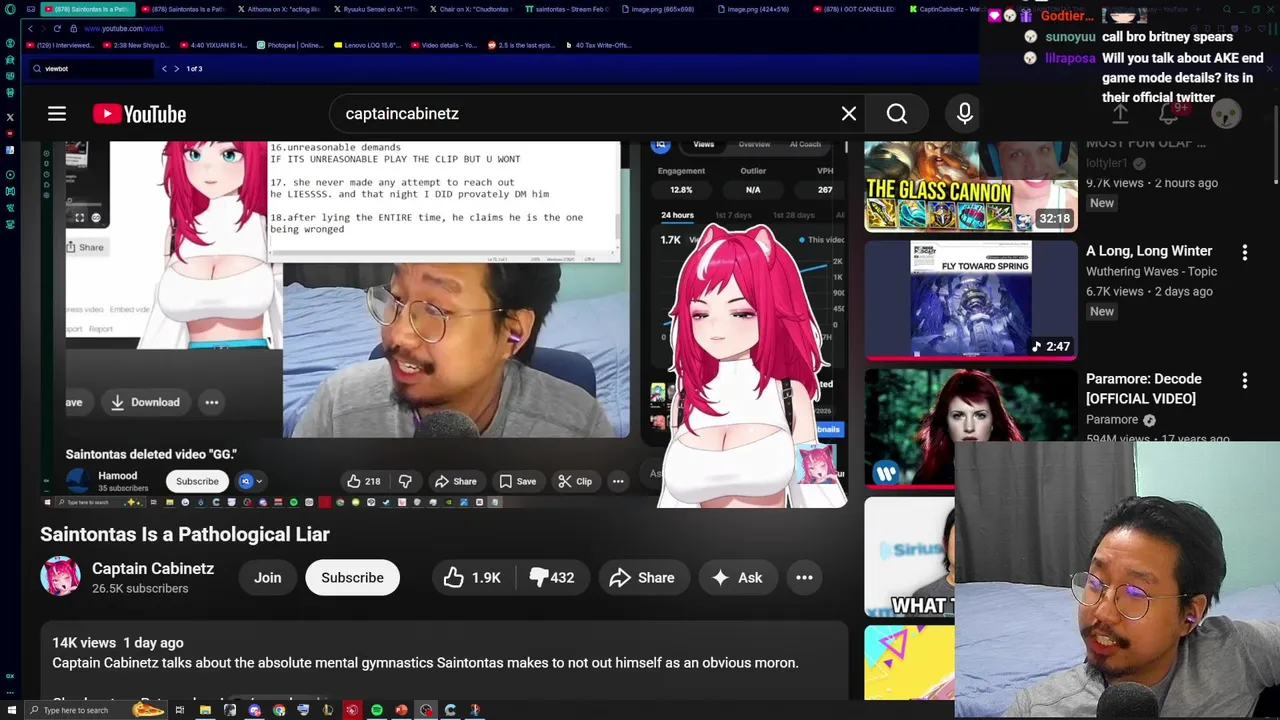Open the Create upload button
Screen dimensions: 1280x720
pos(1121,114)
